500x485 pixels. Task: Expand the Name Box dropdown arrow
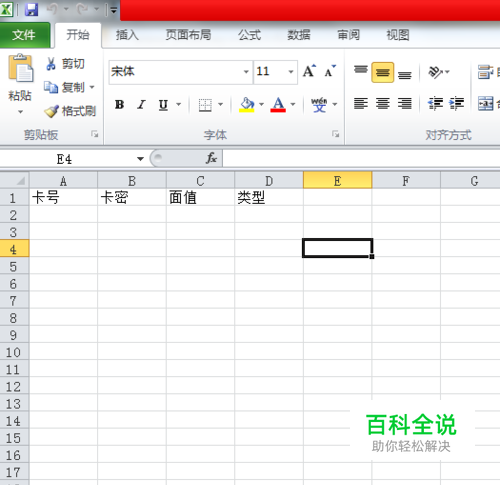(x=140, y=159)
